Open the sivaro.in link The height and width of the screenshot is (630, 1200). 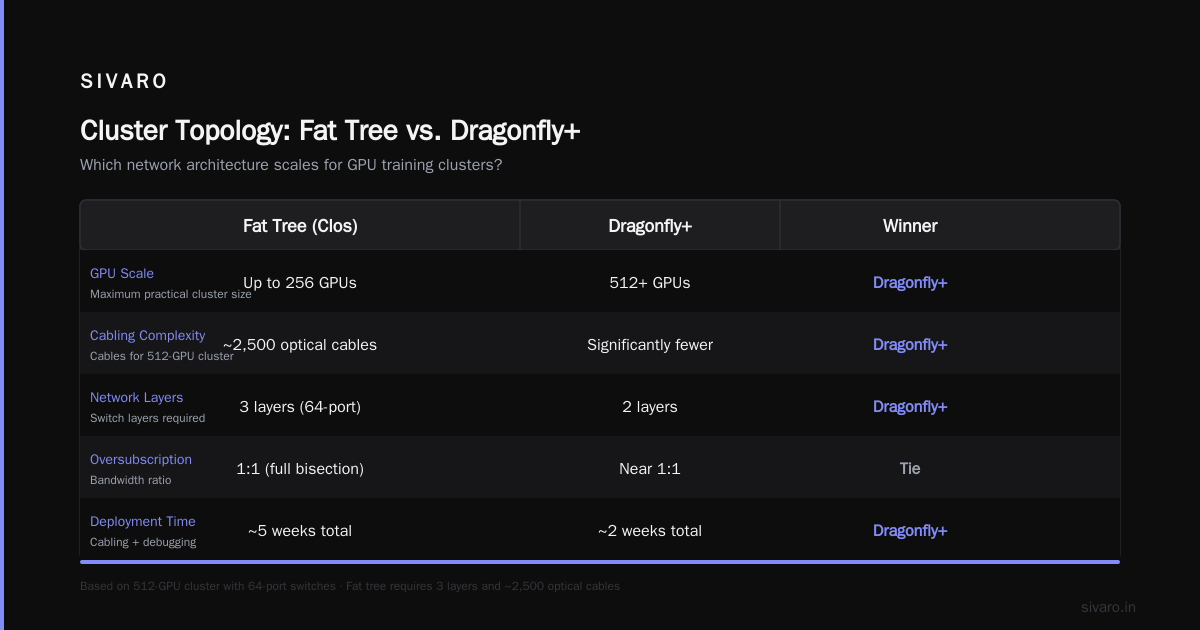coord(1108,607)
